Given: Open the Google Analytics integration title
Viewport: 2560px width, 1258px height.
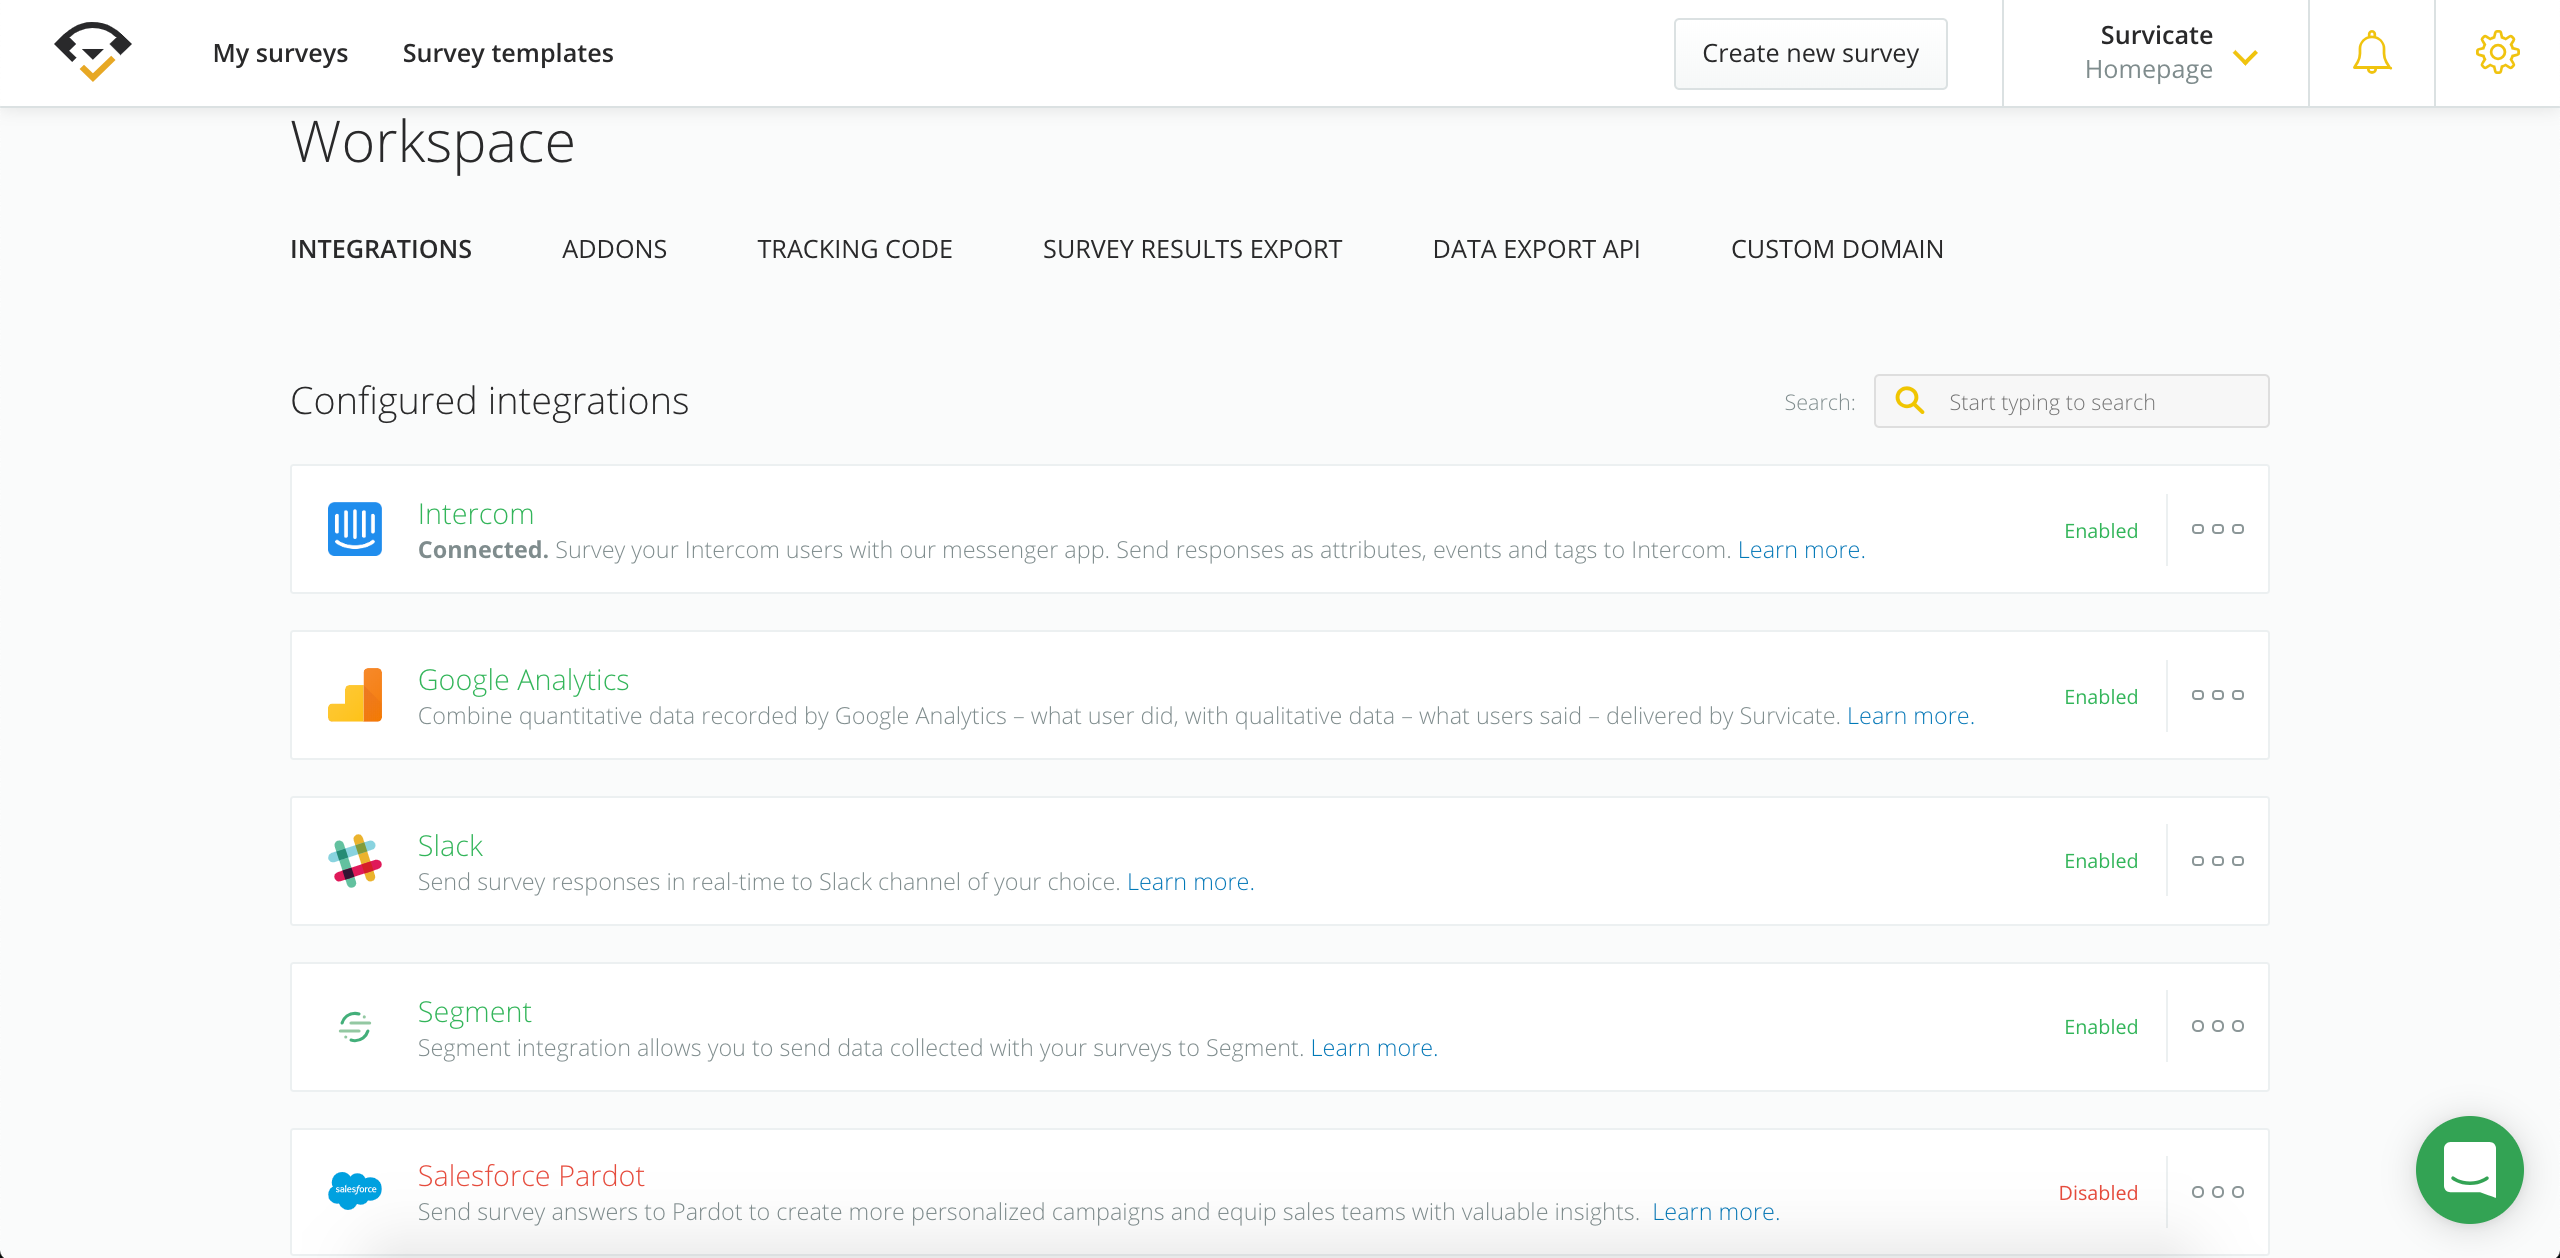Looking at the screenshot, I should 523,679.
